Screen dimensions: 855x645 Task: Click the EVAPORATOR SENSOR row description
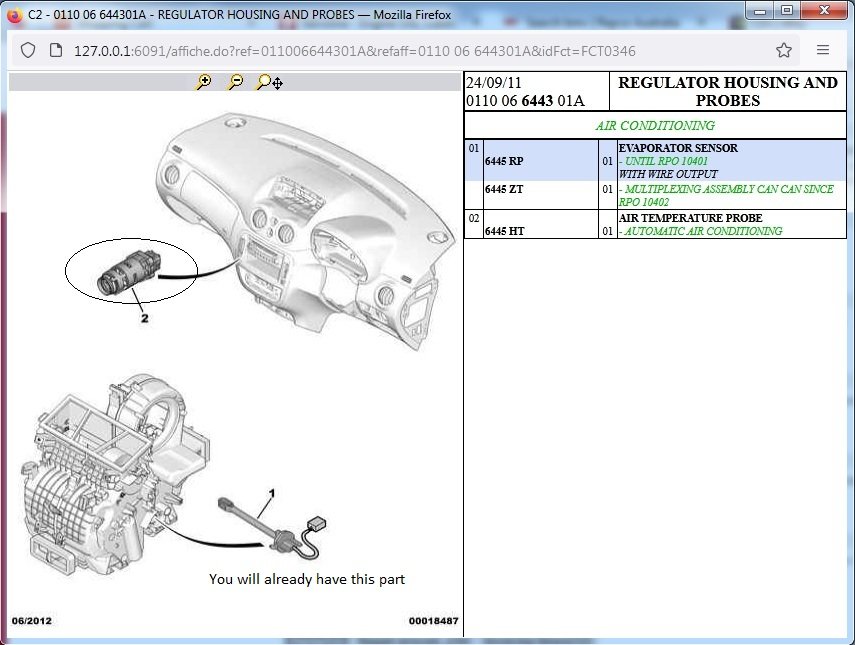tap(678, 148)
